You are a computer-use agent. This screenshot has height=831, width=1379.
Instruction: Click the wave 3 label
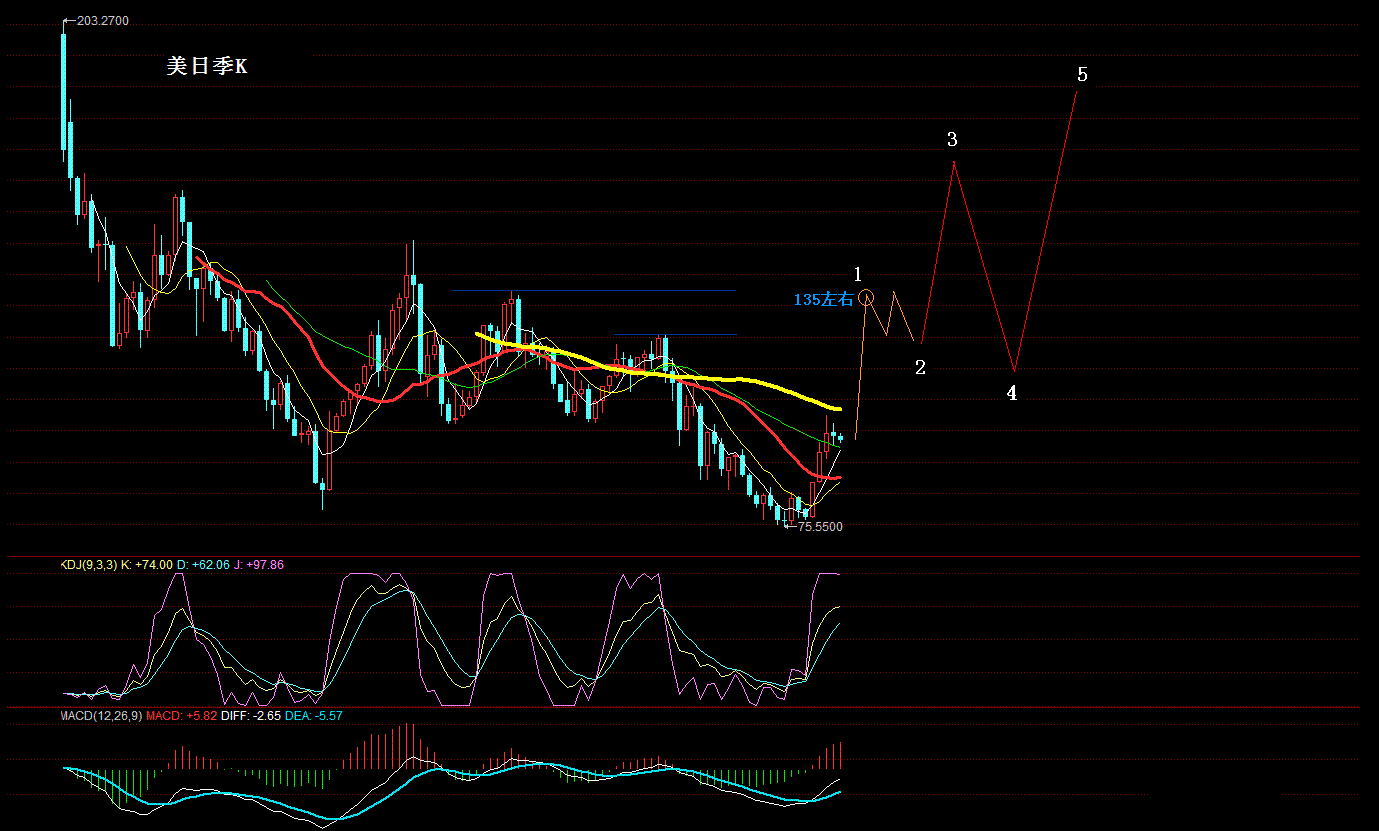pos(953,139)
